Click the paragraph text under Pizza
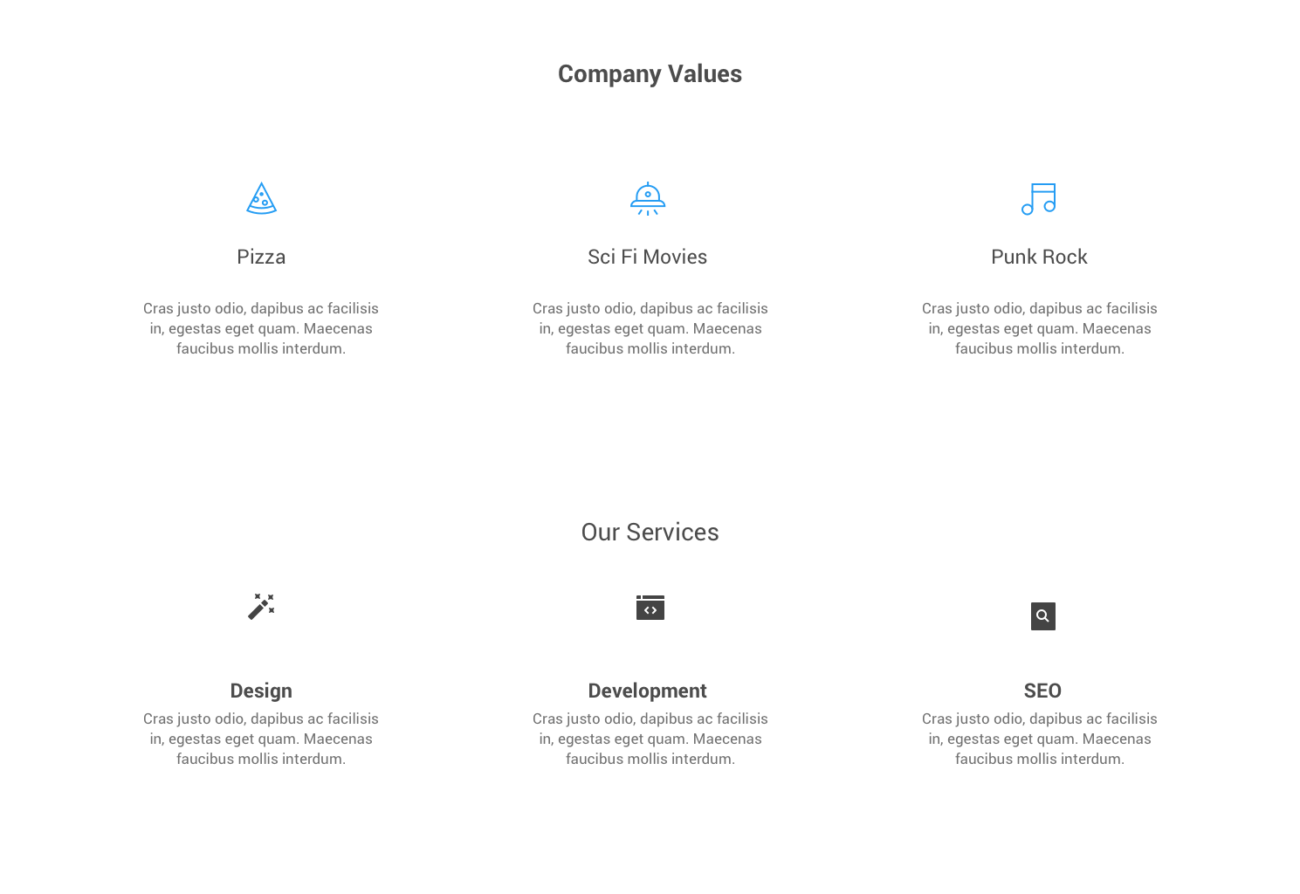 pos(261,328)
